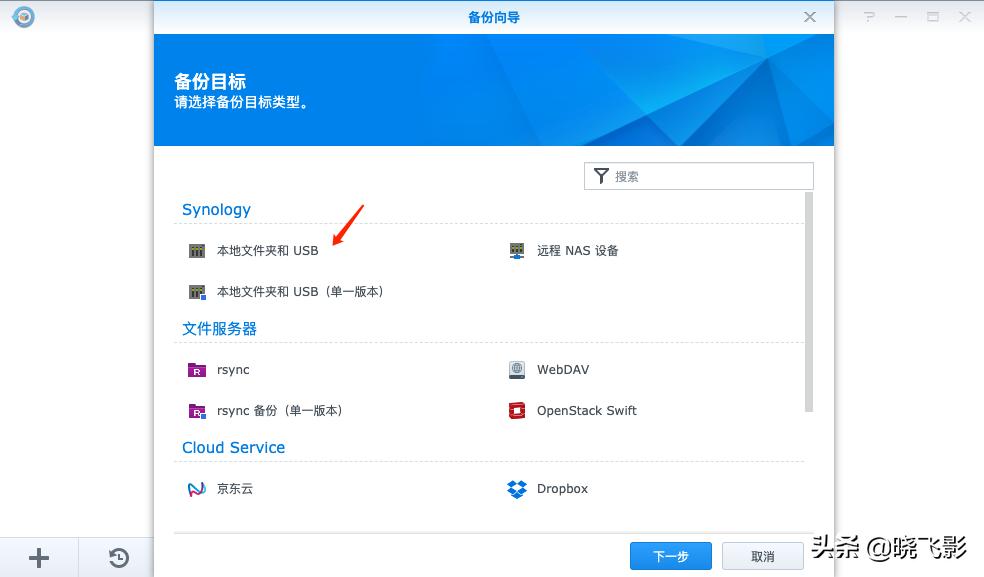
Task: Open the backup history clock panel
Action: 118,557
